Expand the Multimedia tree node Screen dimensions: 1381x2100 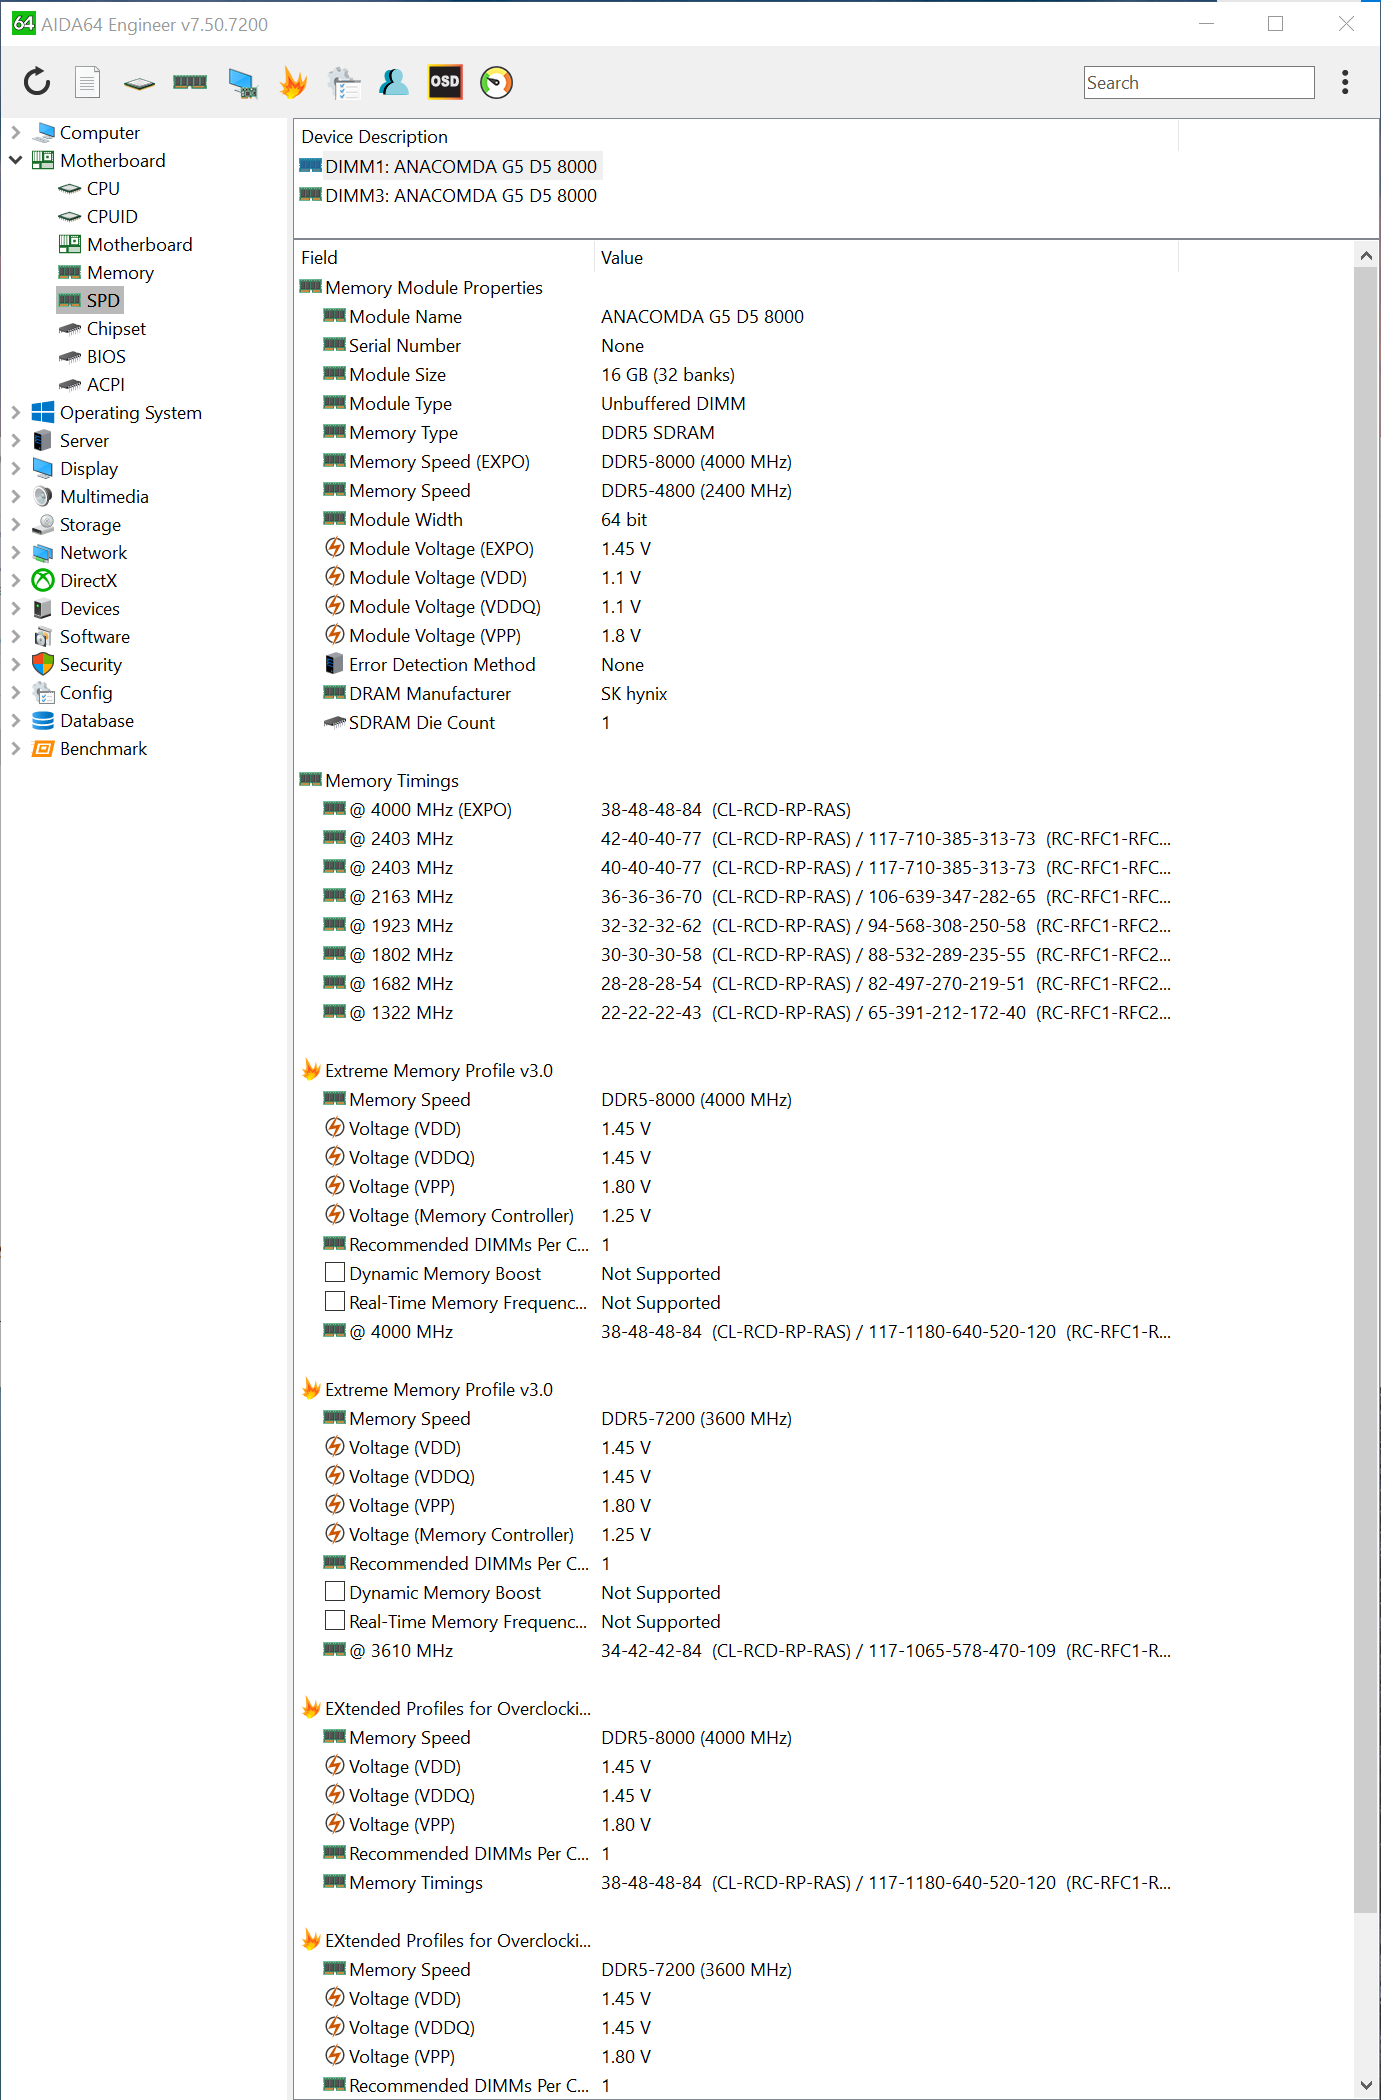pos(15,496)
